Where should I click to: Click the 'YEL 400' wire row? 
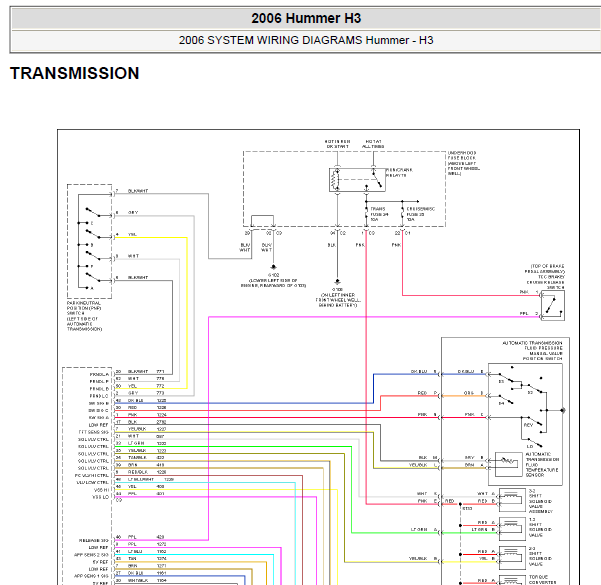pyautogui.click(x=140, y=486)
